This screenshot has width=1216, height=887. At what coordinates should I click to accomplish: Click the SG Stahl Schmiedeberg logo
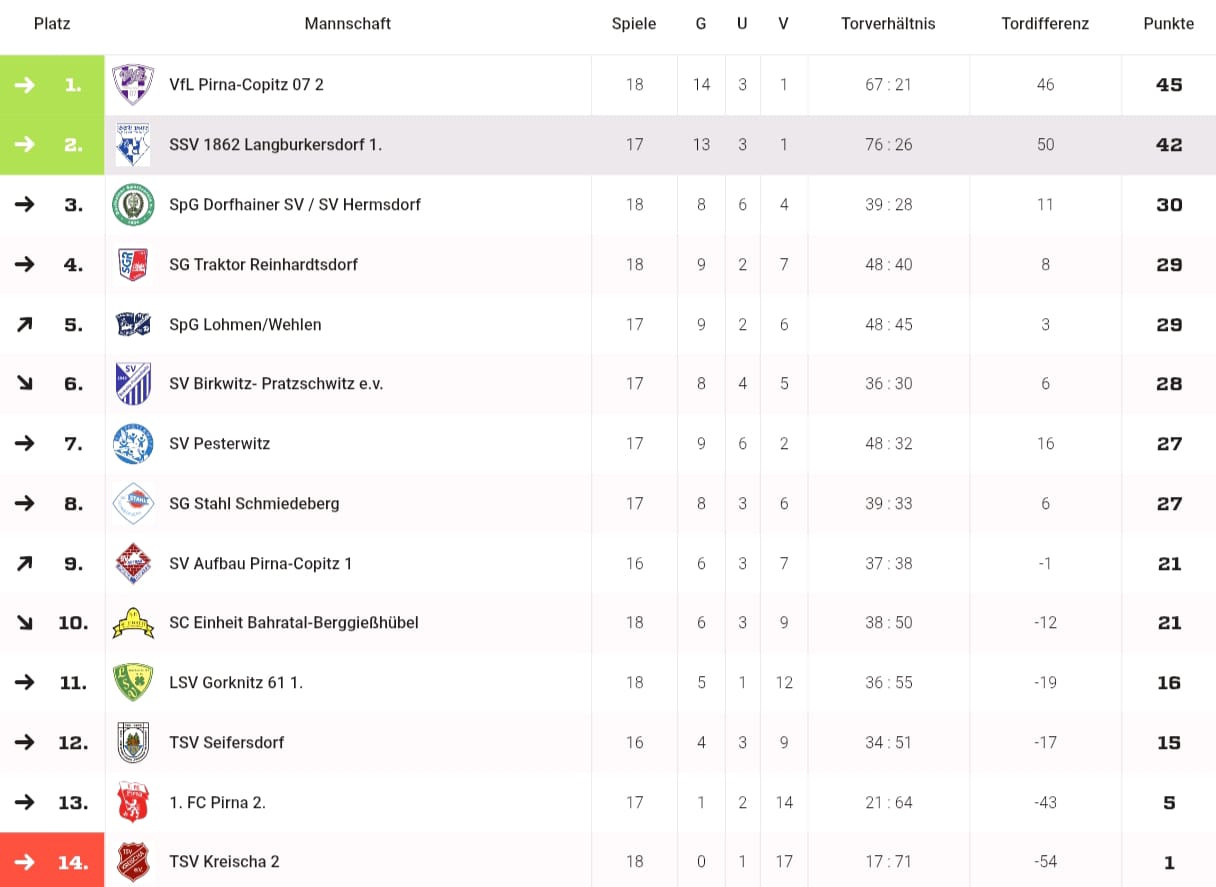132,504
